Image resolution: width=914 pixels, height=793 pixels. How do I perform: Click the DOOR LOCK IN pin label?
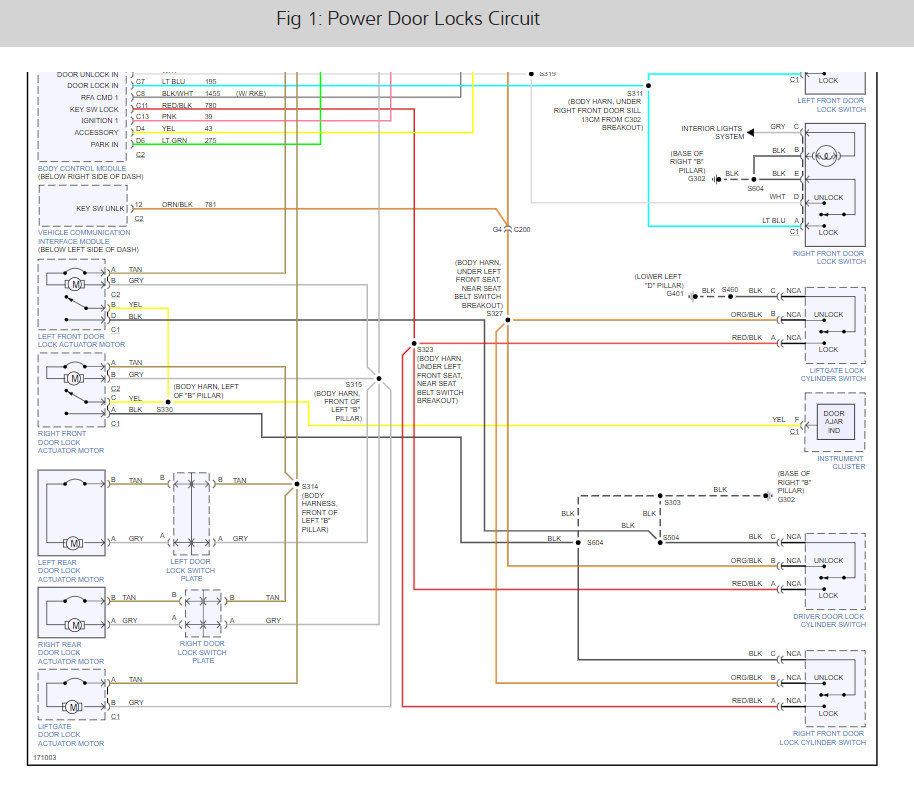(x=93, y=85)
